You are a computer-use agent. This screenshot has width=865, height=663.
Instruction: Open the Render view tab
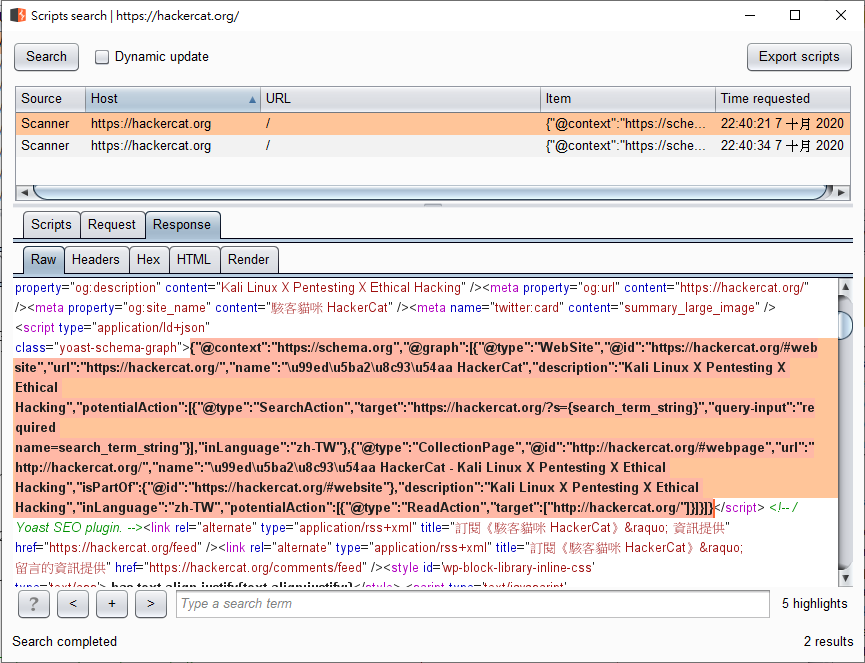click(249, 260)
